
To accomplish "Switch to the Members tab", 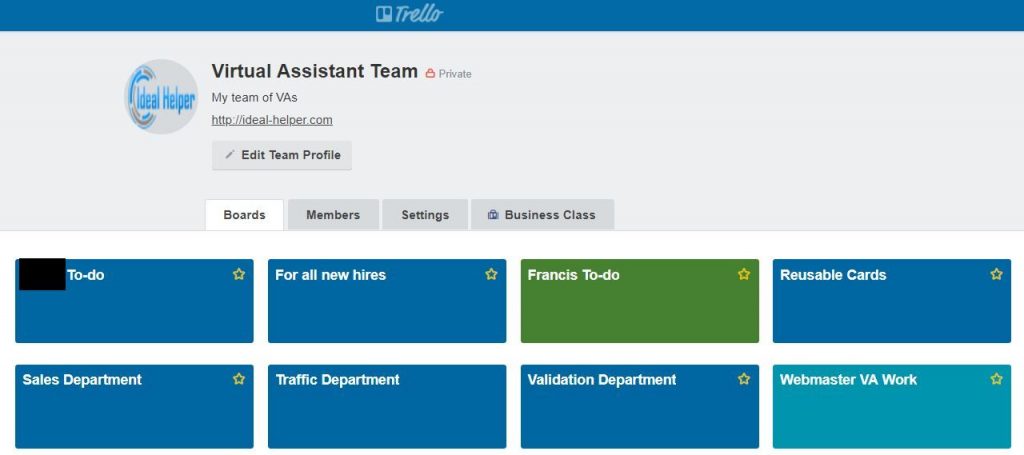I will (x=333, y=215).
